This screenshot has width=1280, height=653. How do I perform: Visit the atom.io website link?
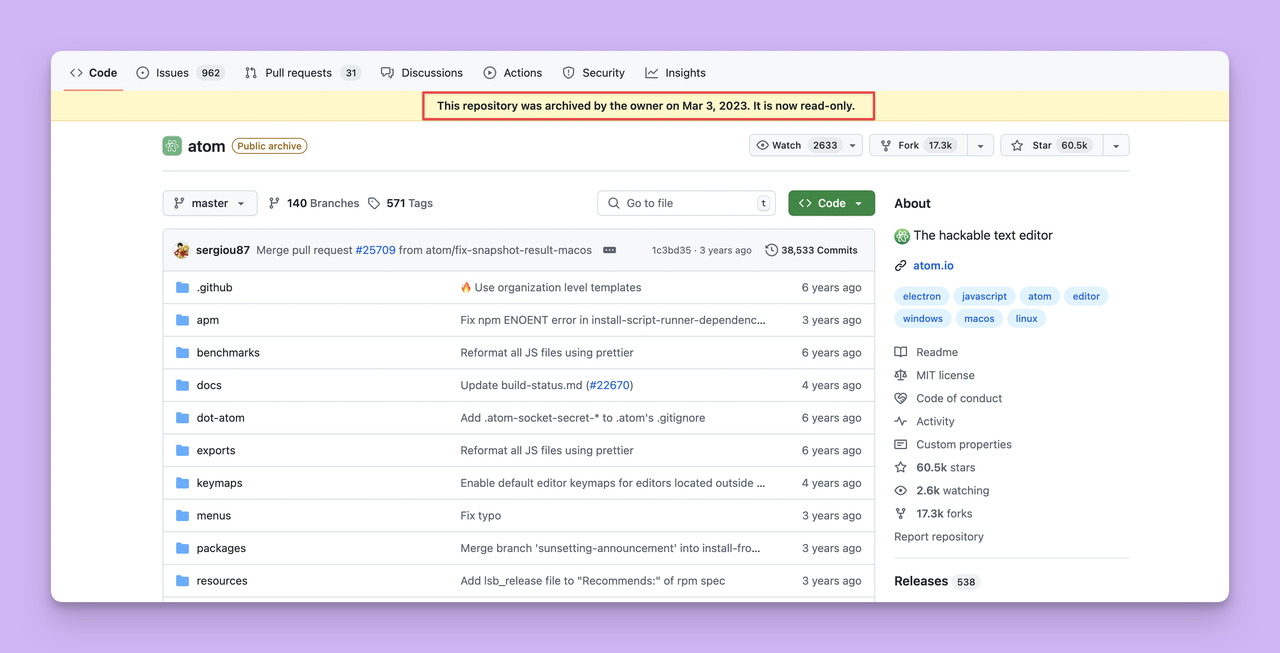click(x=933, y=266)
